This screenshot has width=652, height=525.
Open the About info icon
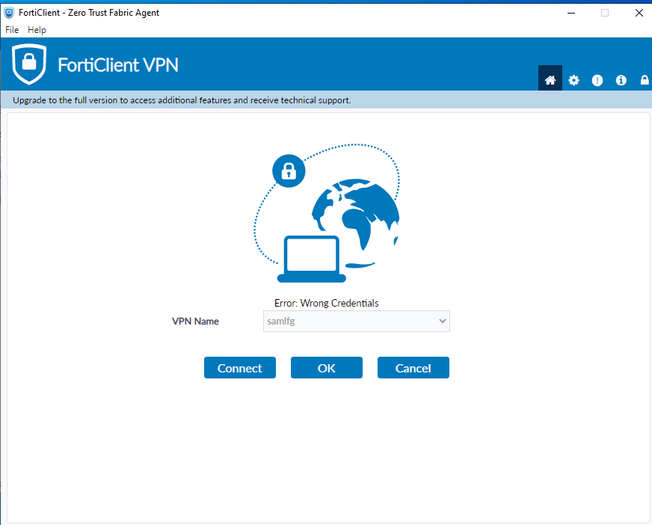pos(621,80)
